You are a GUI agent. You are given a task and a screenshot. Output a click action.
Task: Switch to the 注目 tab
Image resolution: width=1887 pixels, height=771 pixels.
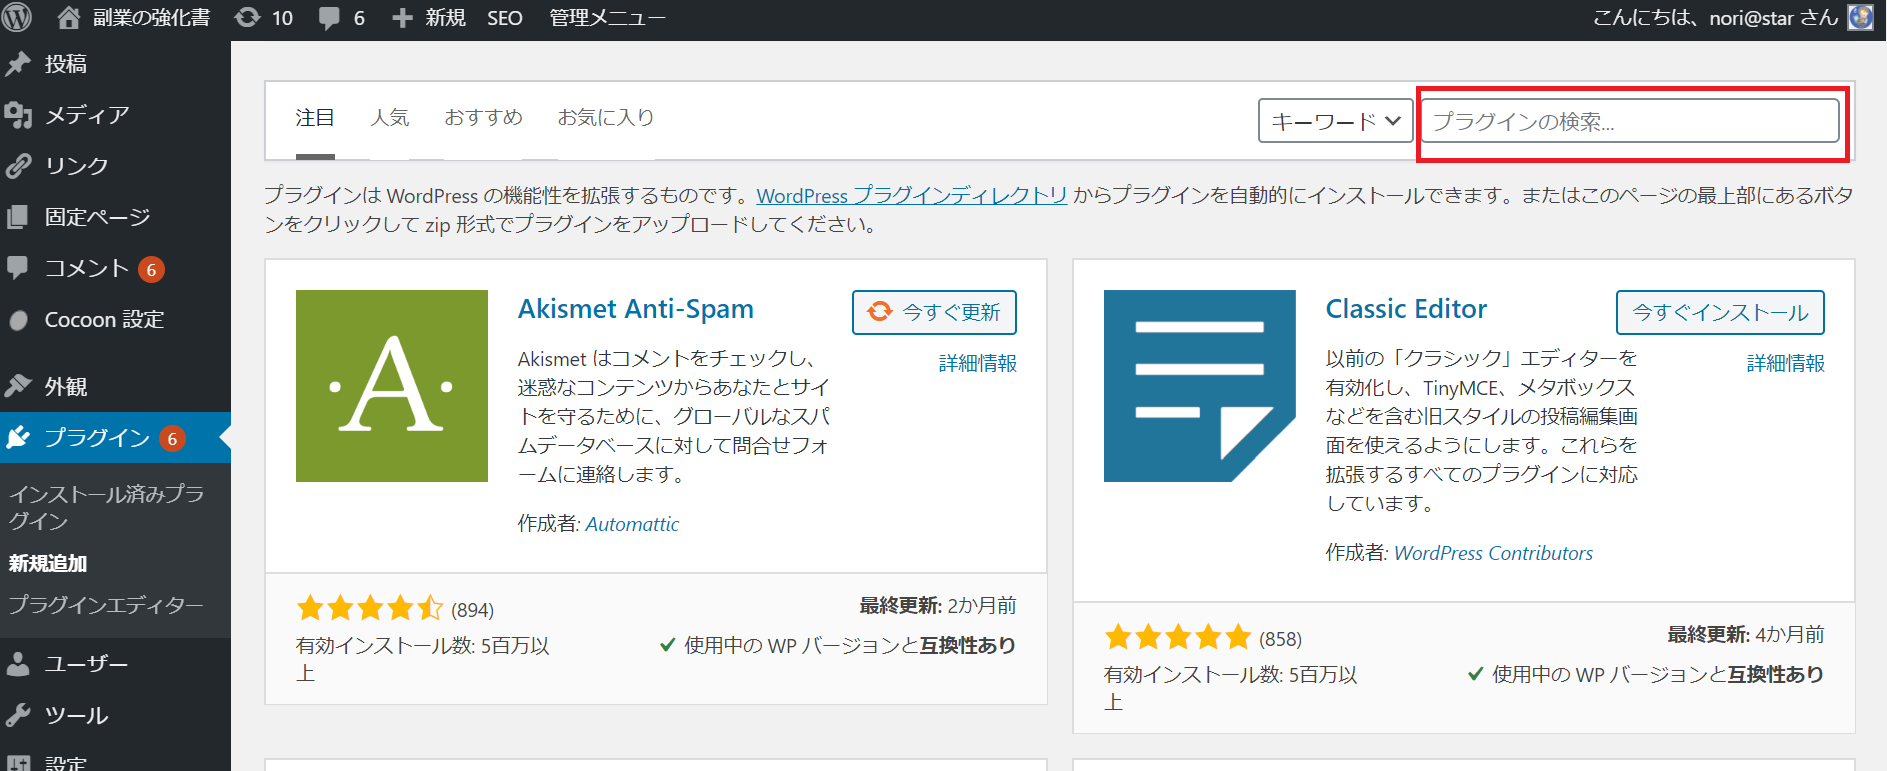(315, 118)
